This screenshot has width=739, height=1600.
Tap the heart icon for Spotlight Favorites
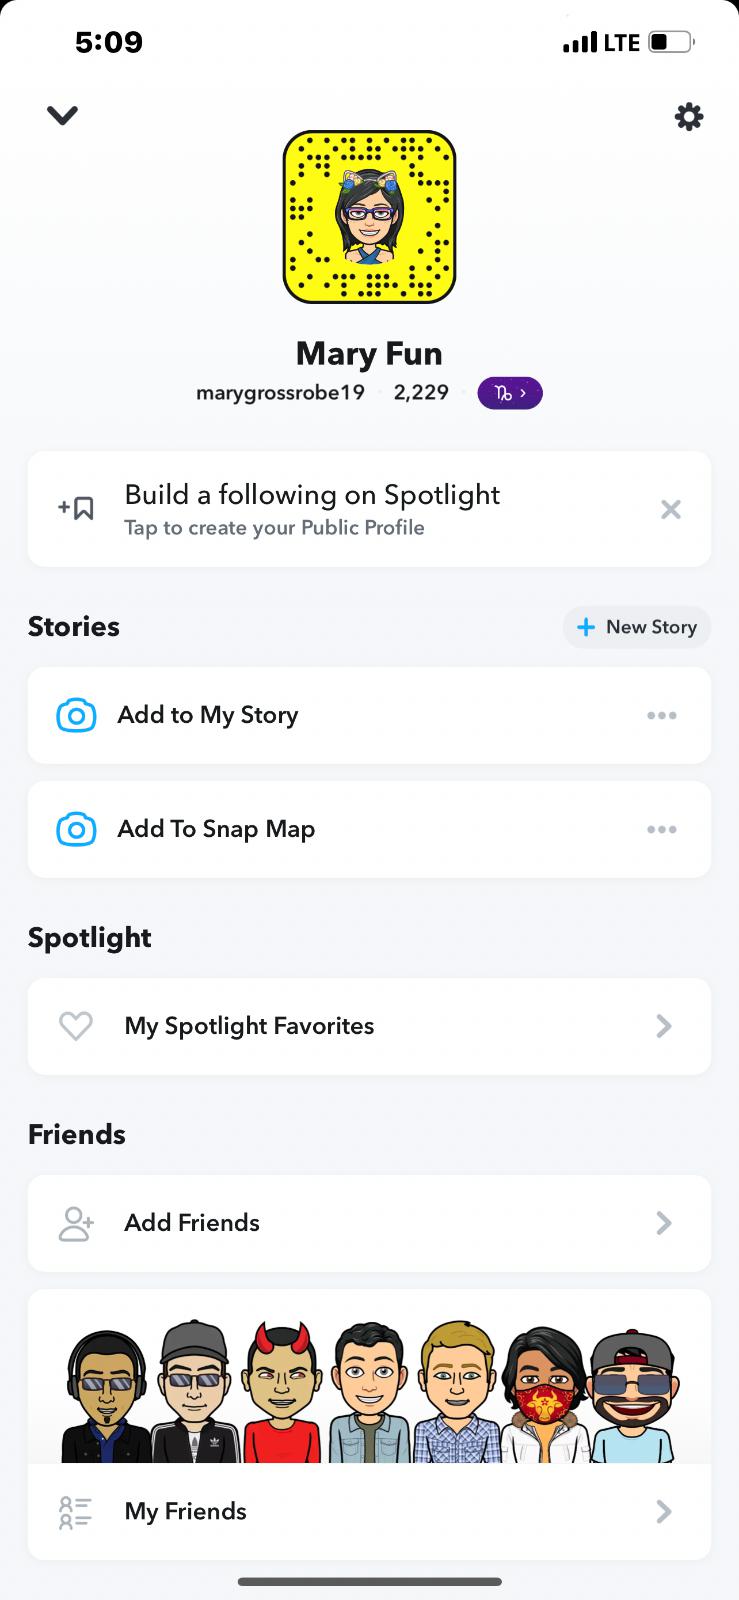pyautogui.click(x=76, y=1026)
